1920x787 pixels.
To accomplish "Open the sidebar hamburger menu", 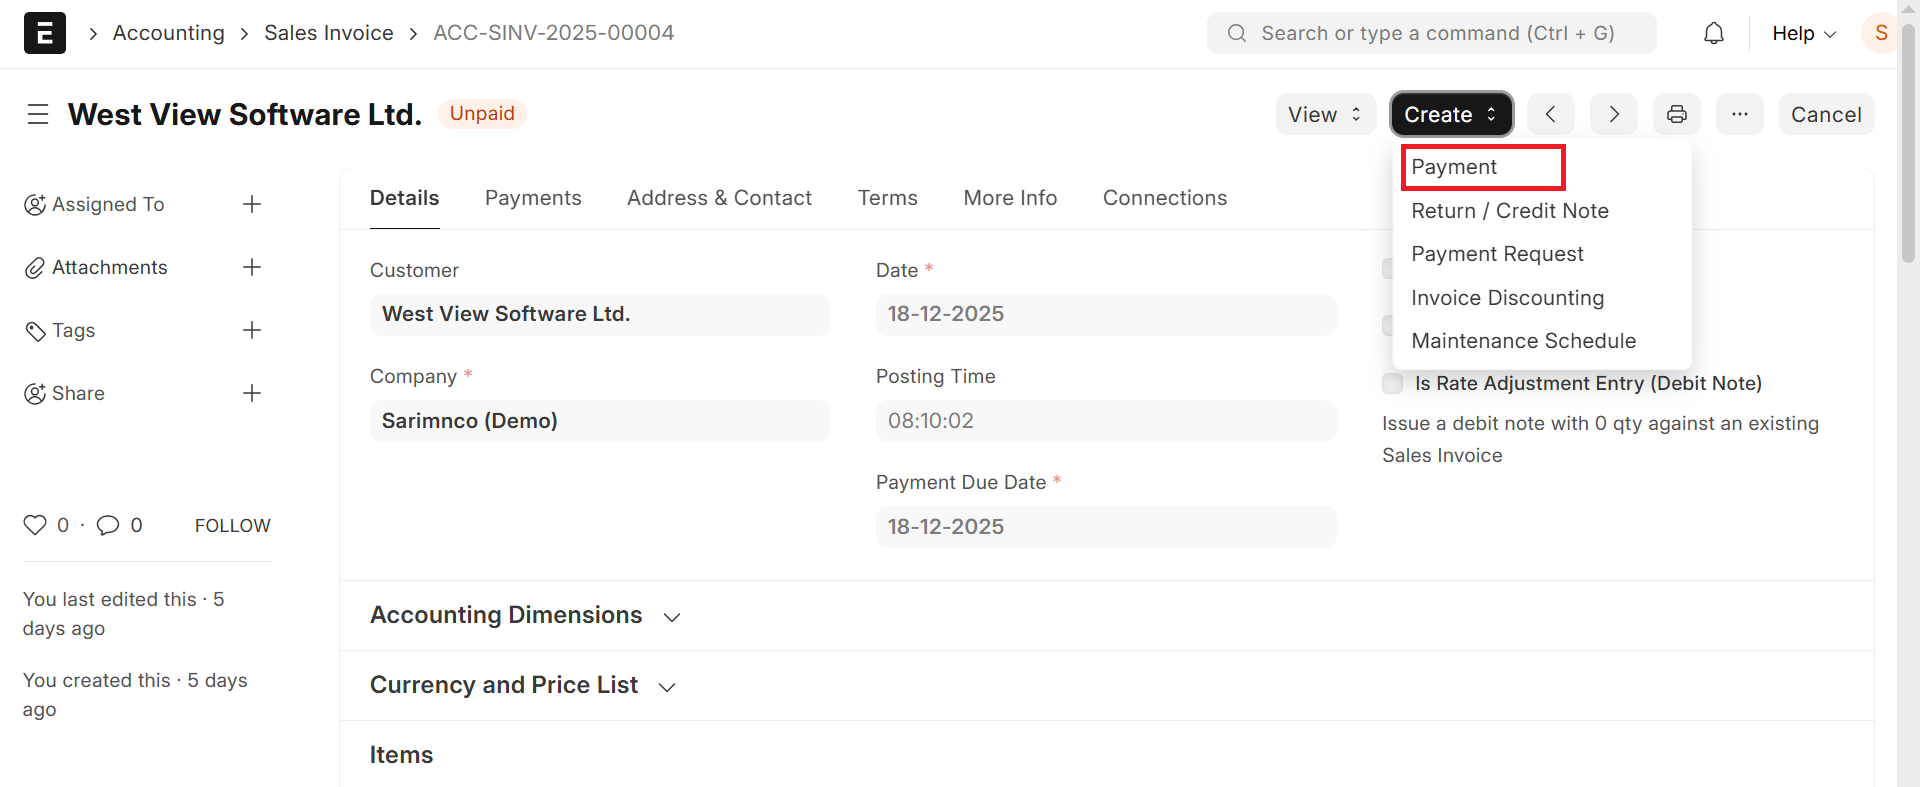I will 38,114.
